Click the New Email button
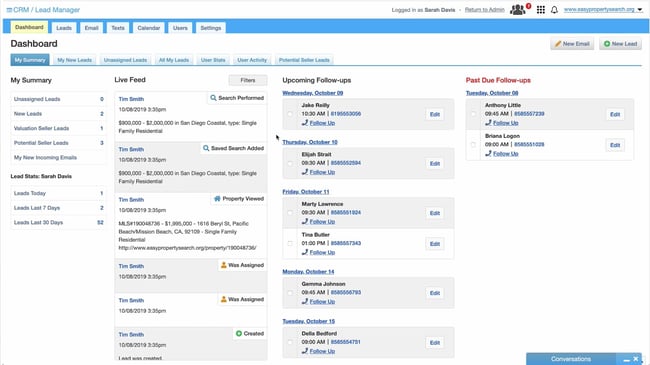This screenshot has height=365, width=650. tap(572, 44)
